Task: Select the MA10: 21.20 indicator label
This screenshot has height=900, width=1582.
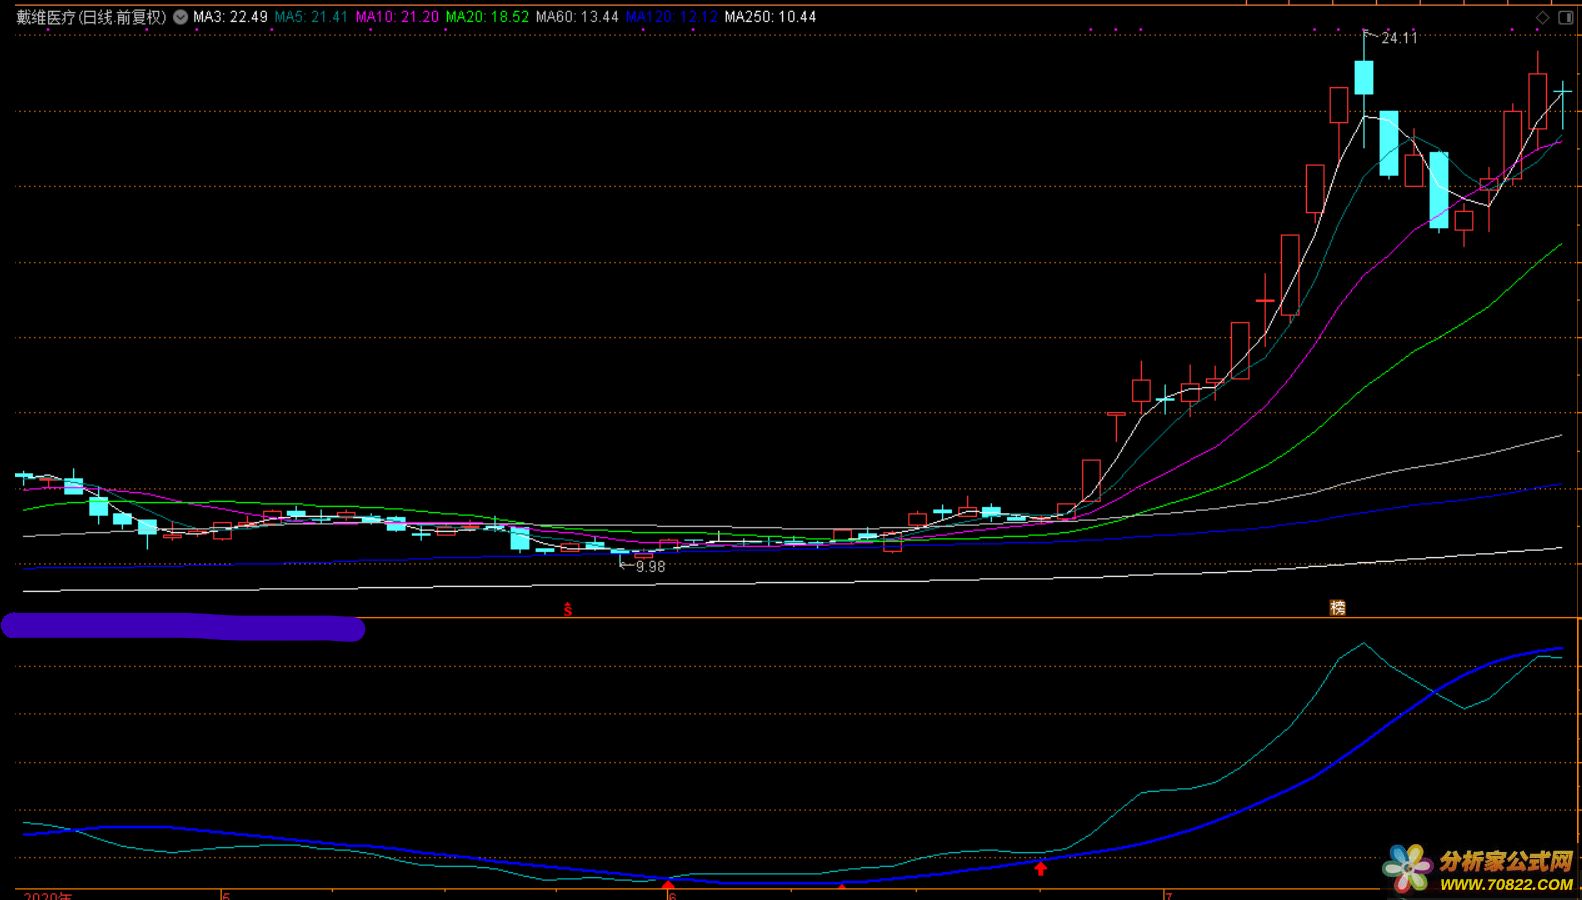Action: pyautogui.click(x=397, y=17)
